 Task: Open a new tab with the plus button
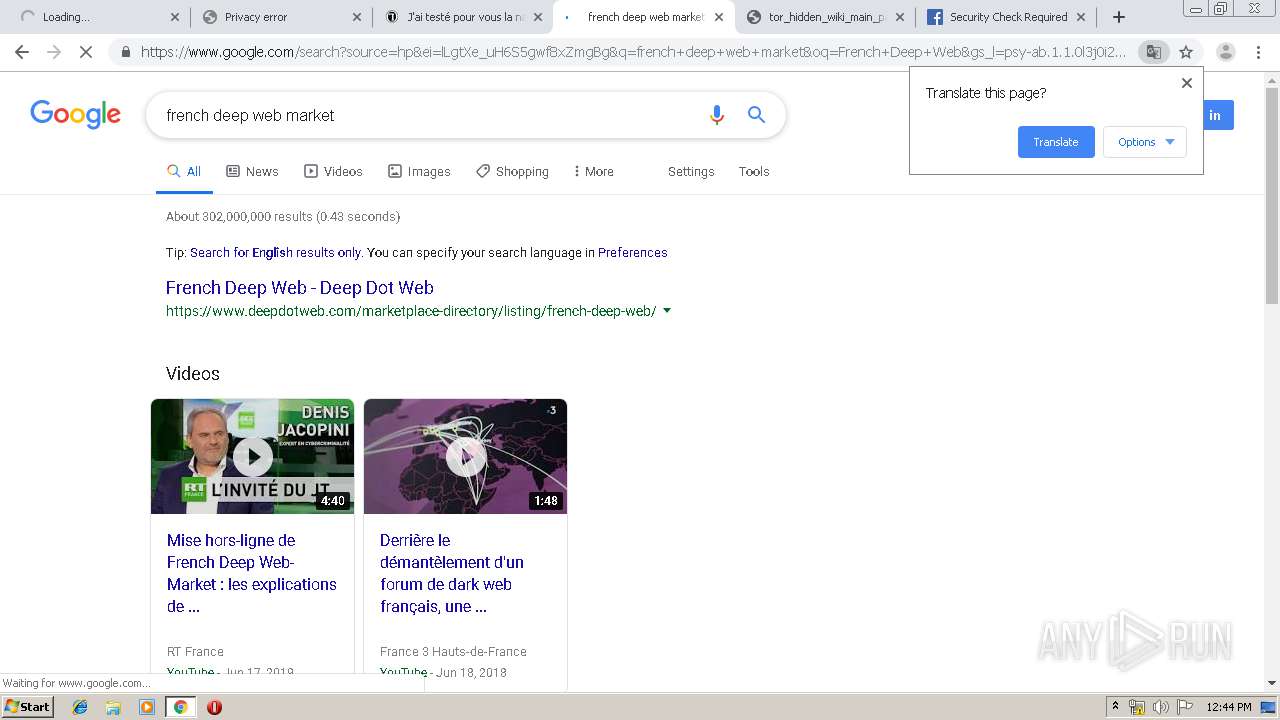1119,17
